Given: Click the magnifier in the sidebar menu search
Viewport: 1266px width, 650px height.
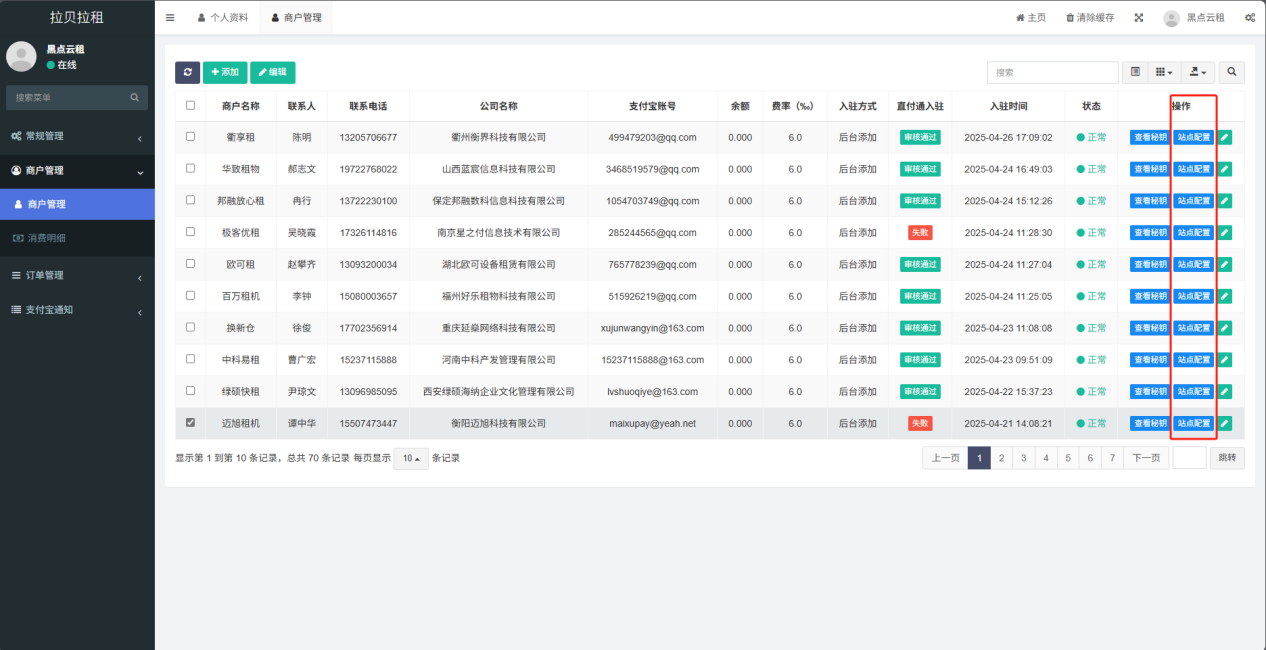Looking at the screenshot, I should pyautogui.click(x=134, y=97).
